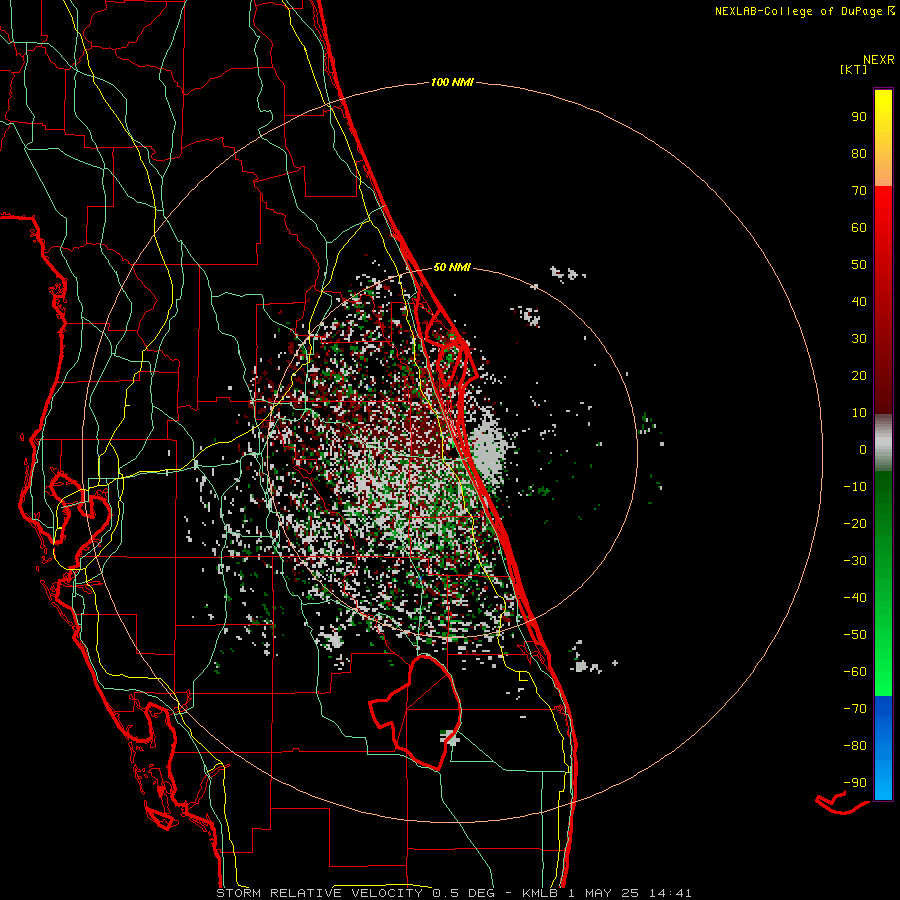Click the [KT] units label
The width and height of the screenshot is (900, 900).
point(854,69)
